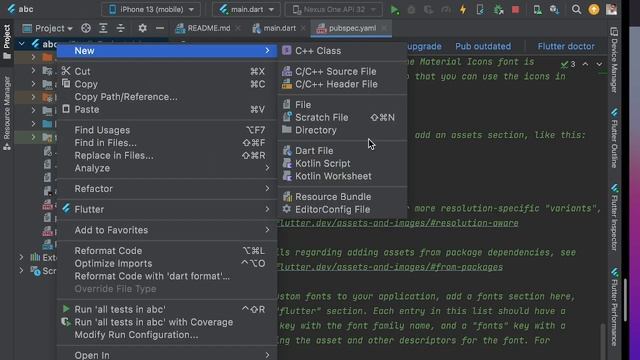The image size is (640, 360).
Task: Jump to previous highlighted problem arrow
Action: pos(585,64)
